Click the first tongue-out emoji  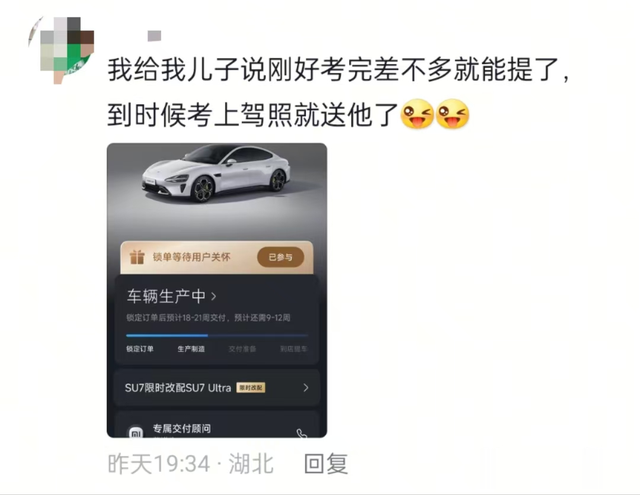coord(417,114)
